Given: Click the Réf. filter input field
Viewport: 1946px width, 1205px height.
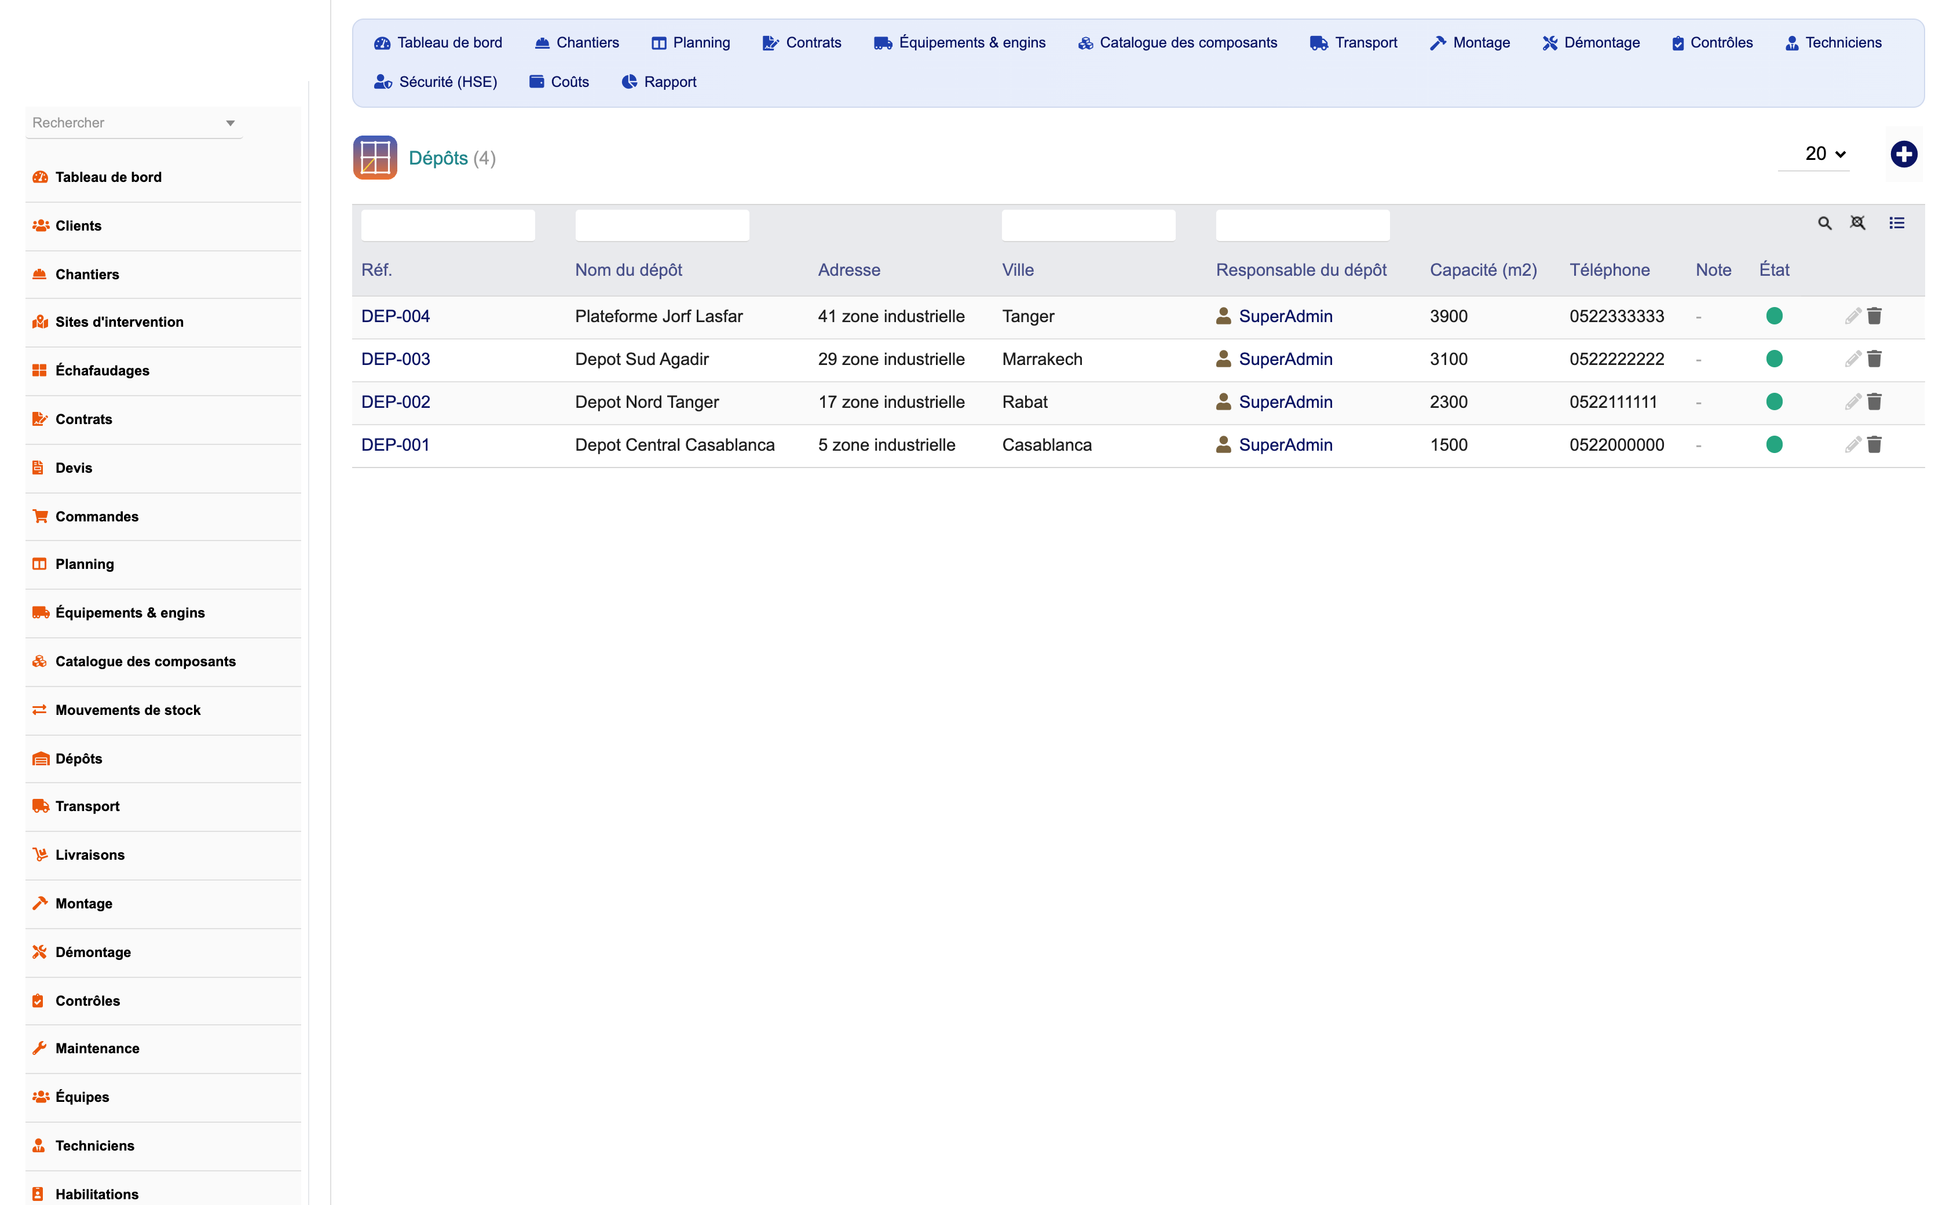Looking at the screenshot, I should tap(448, 225).
